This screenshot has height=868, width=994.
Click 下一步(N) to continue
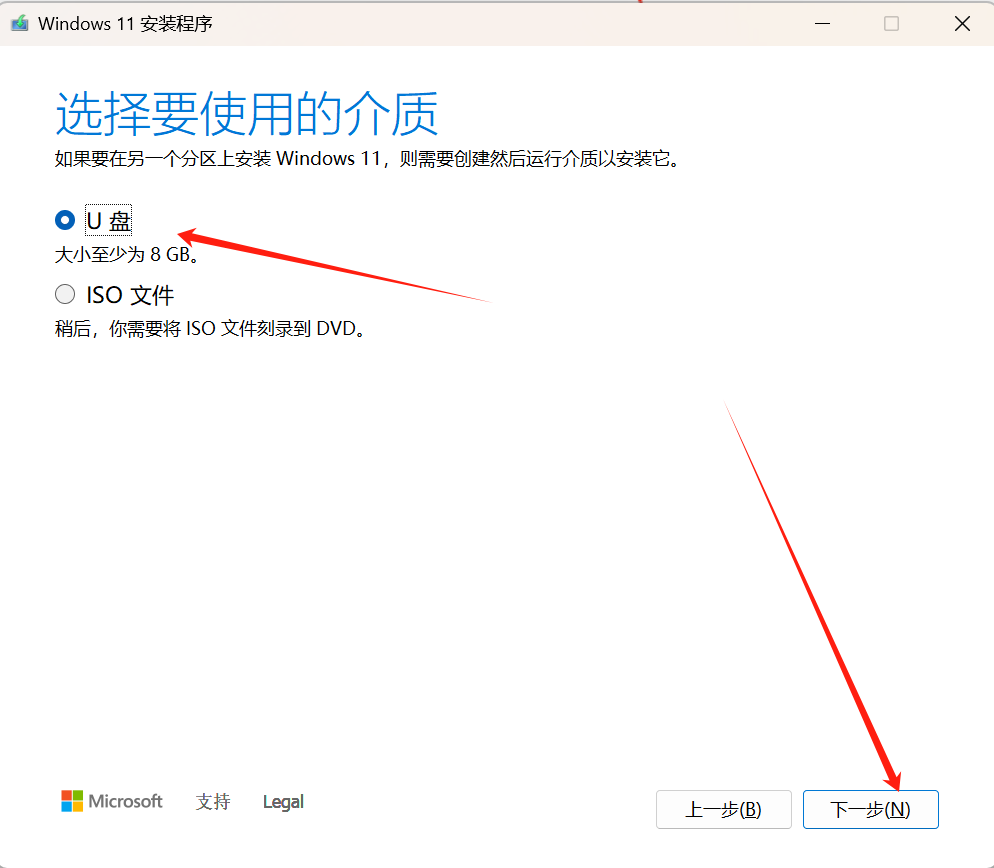click(x=869, y=809)
